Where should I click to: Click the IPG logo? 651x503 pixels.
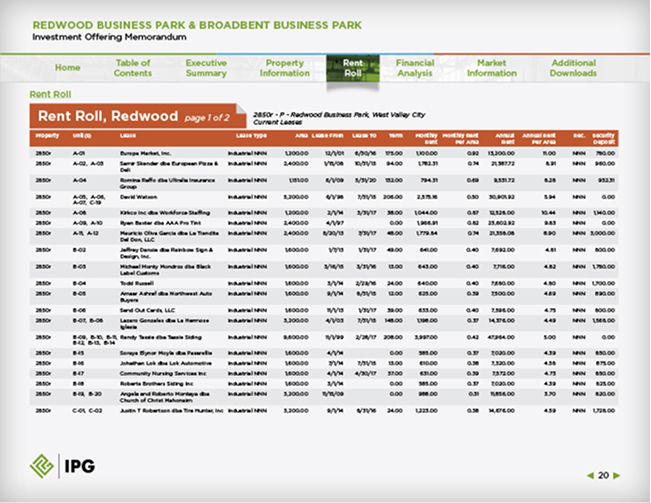63,466
